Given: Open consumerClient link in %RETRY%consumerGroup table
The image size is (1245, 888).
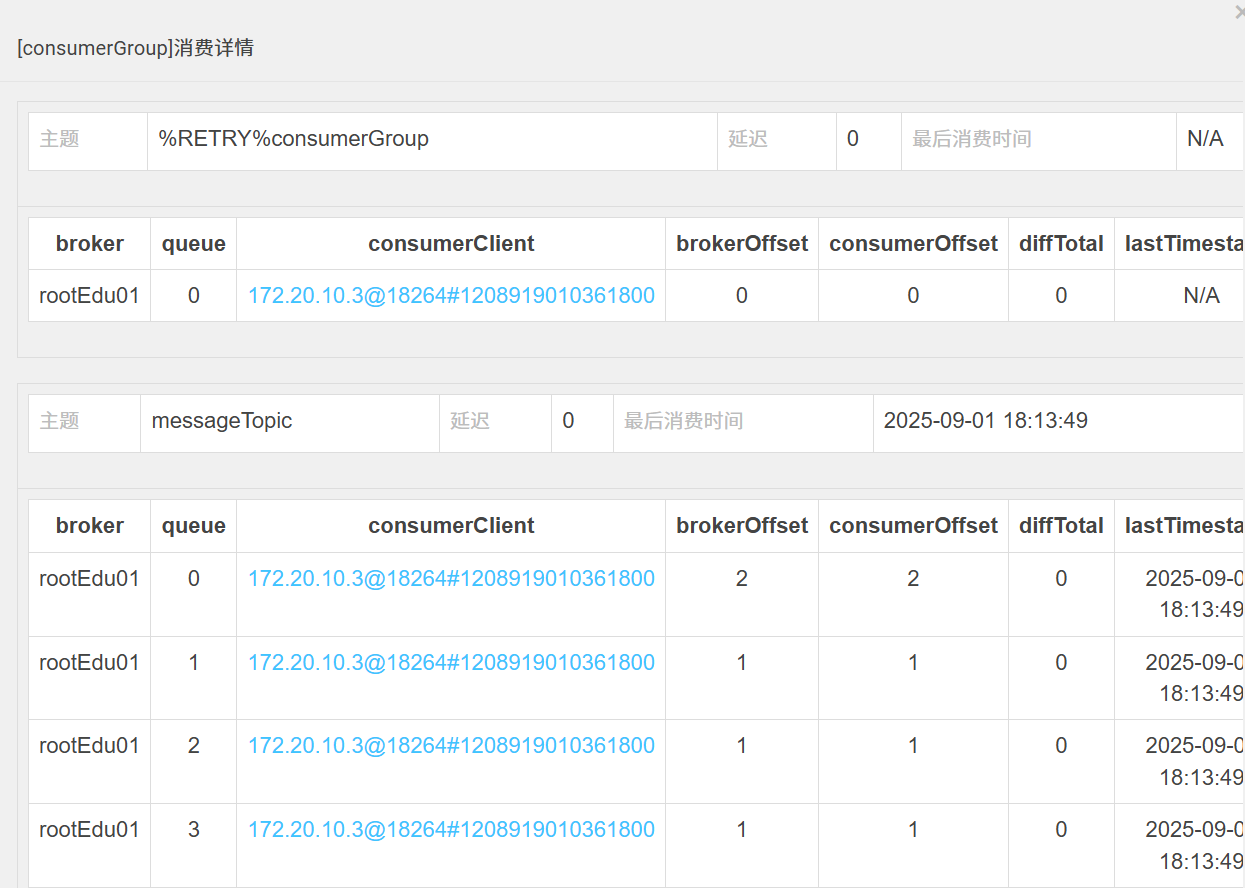Looking at the screenshot, I should point(451,296).
